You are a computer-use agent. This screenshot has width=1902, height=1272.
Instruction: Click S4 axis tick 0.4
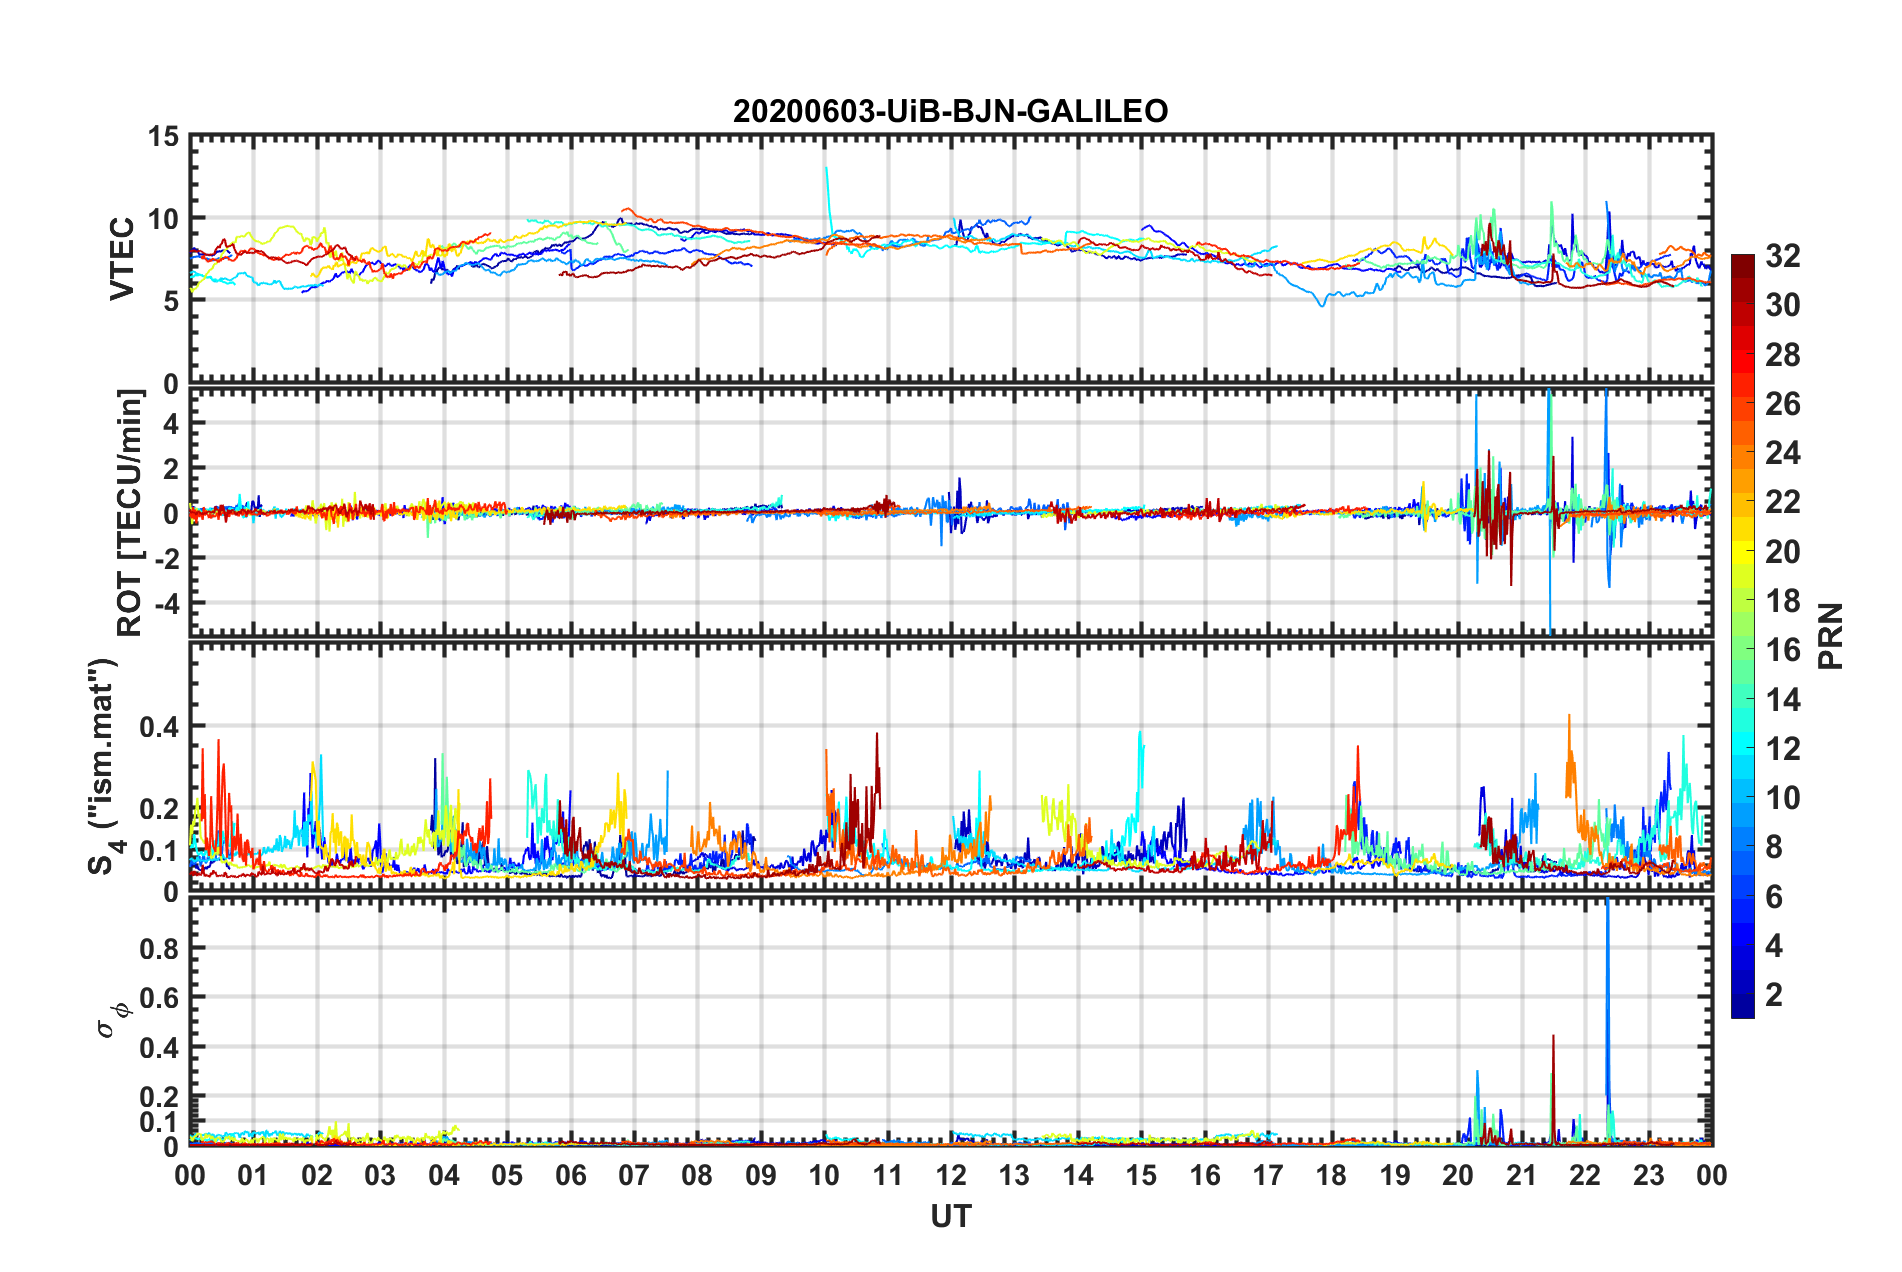tap(159, 727)
